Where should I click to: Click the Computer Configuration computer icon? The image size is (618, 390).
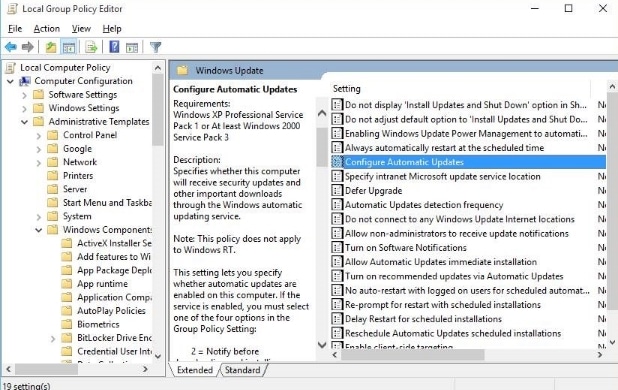pos(25,81)
